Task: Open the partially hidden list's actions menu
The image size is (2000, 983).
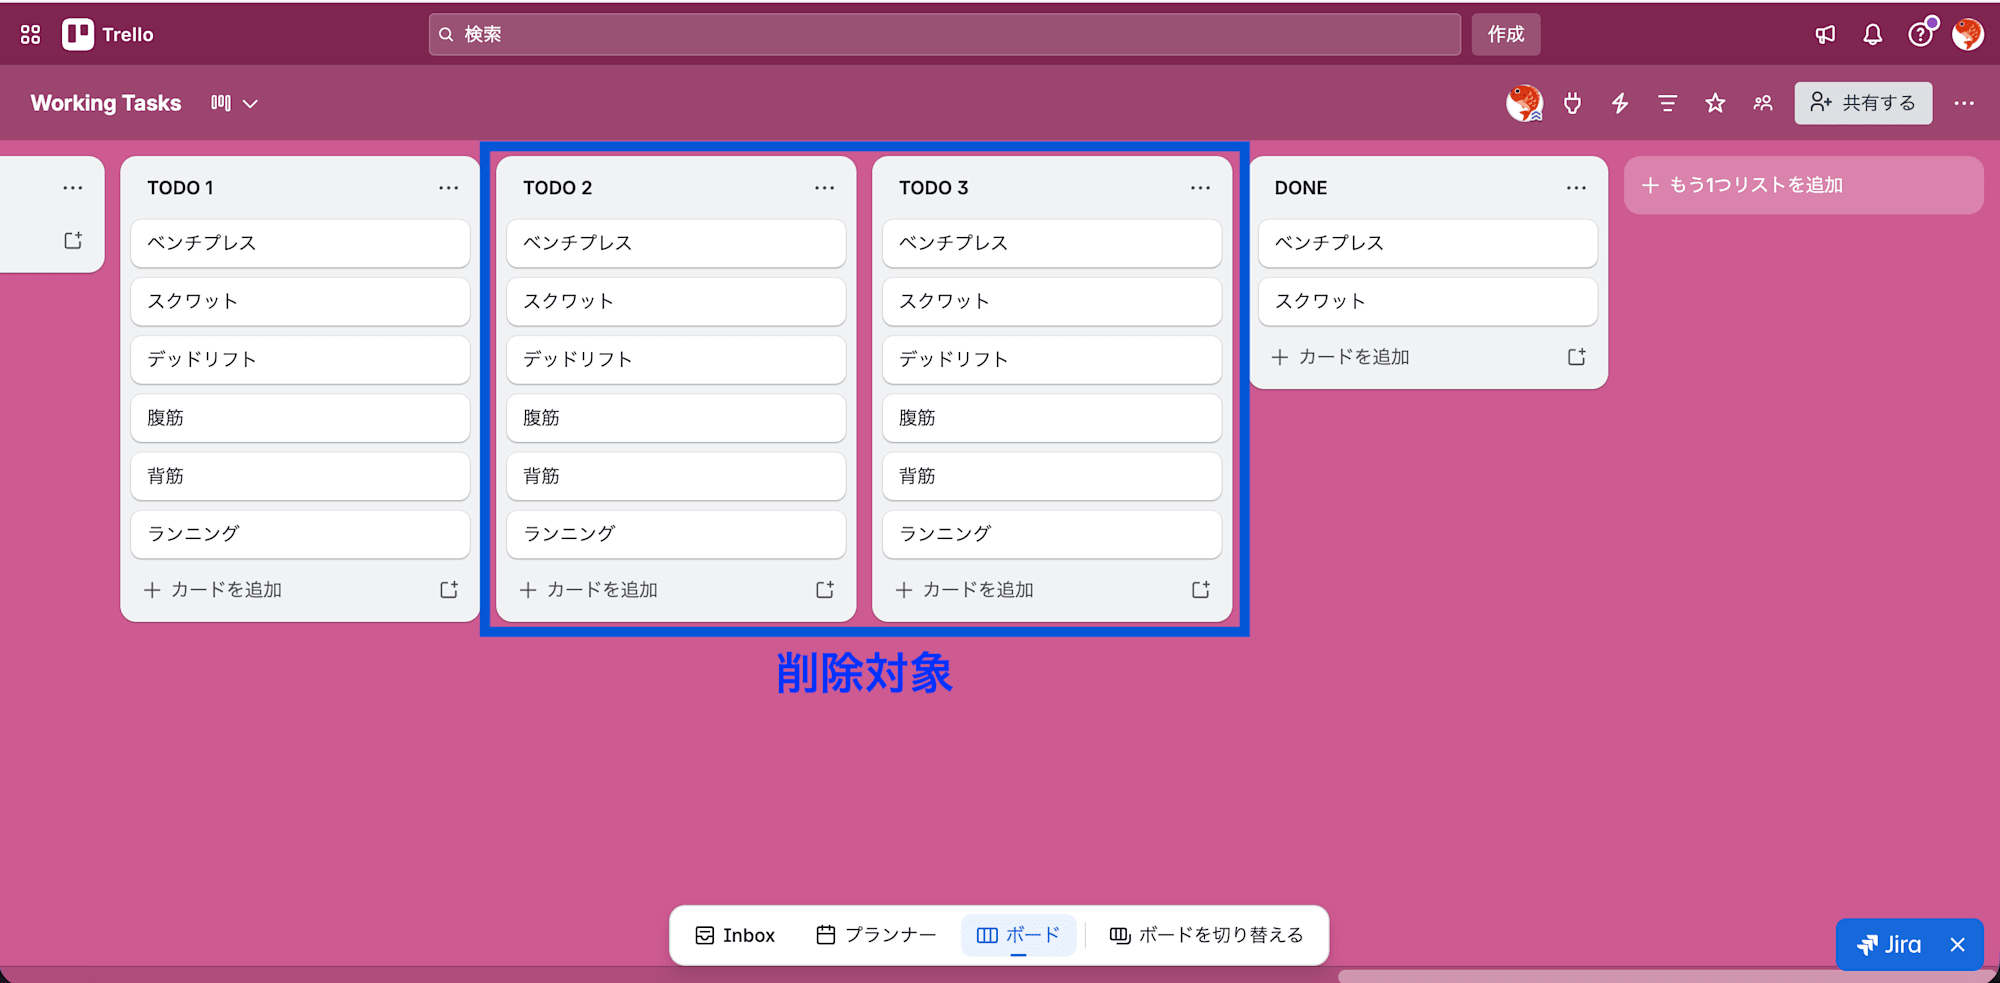Action: 73,188
